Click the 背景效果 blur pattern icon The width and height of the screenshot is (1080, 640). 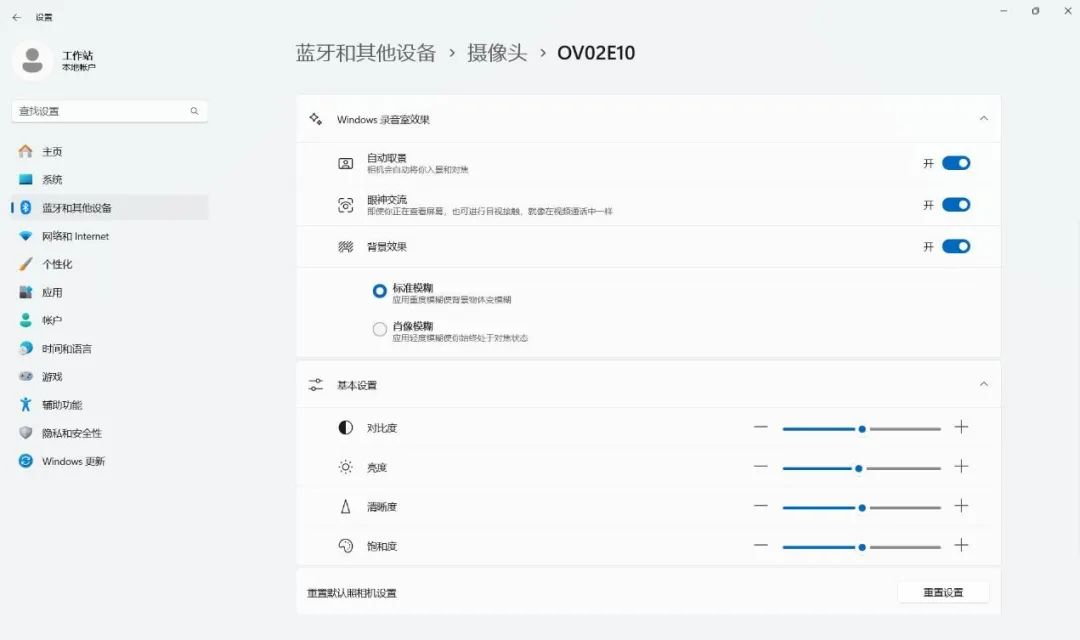tap(346, 247)
